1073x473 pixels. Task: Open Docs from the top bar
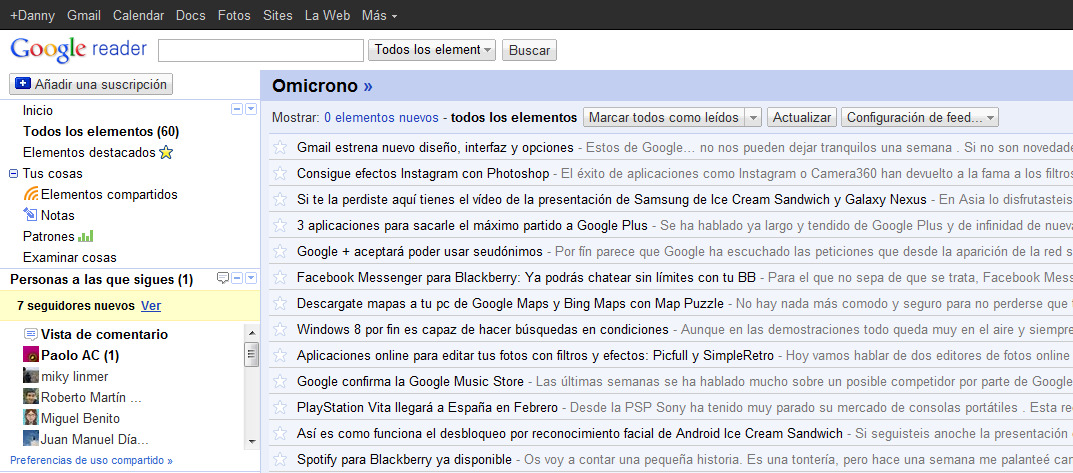coord(190,15)
